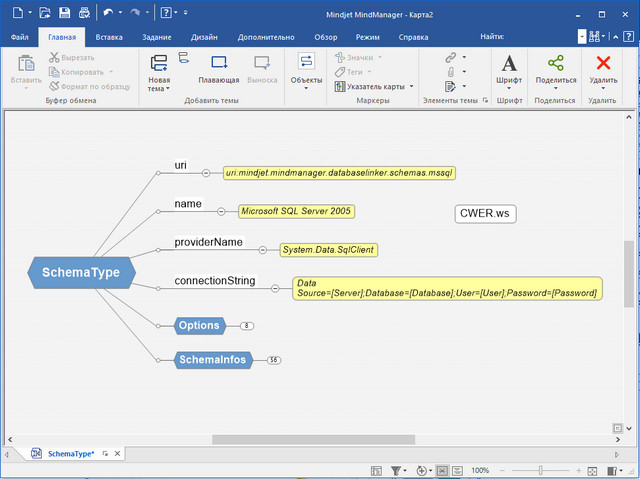Click Поделиться share icon
640x479 pixels.
(556, 63)
